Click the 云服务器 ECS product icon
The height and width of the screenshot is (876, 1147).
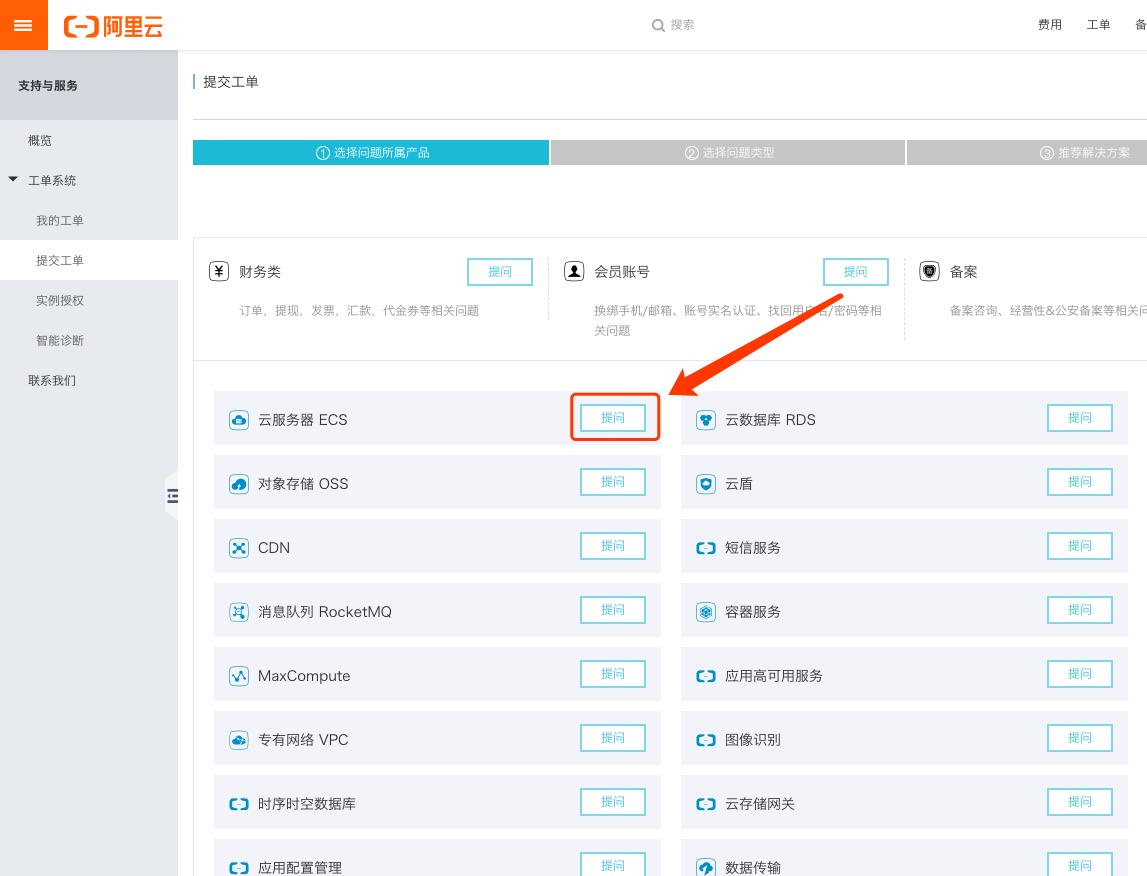238,420
